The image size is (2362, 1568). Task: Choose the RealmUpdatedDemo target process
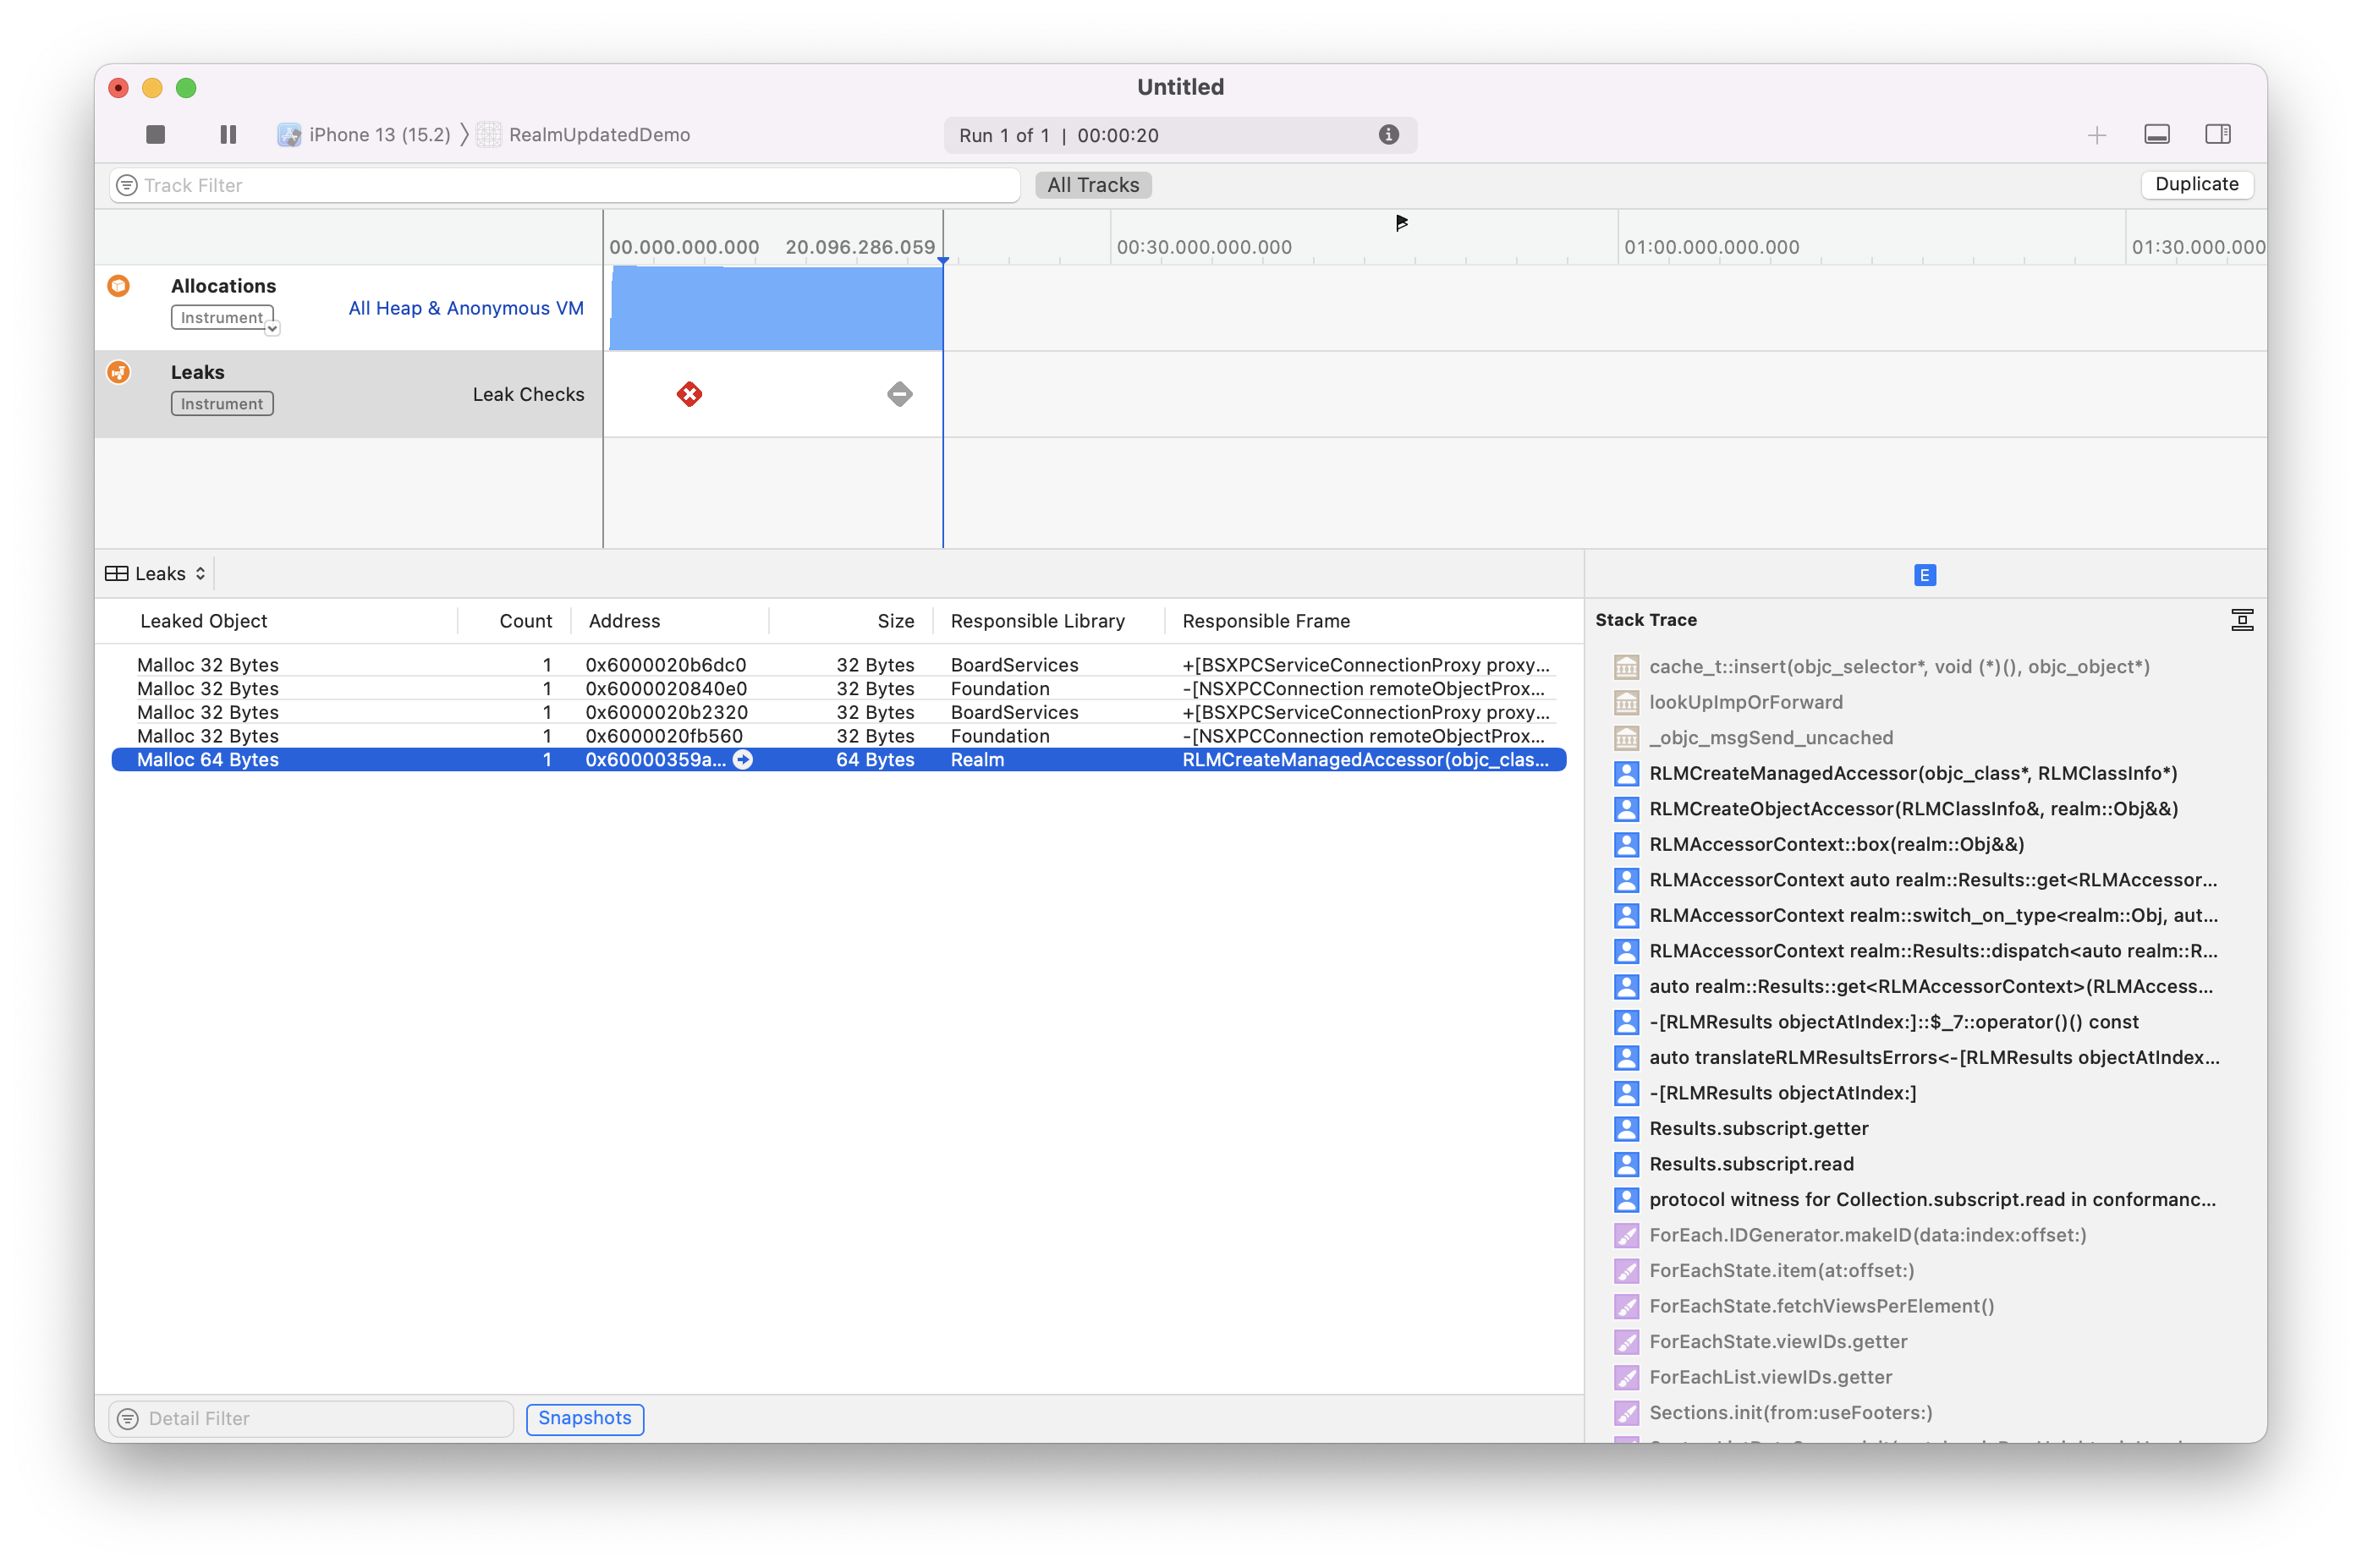tap(584, 135)
